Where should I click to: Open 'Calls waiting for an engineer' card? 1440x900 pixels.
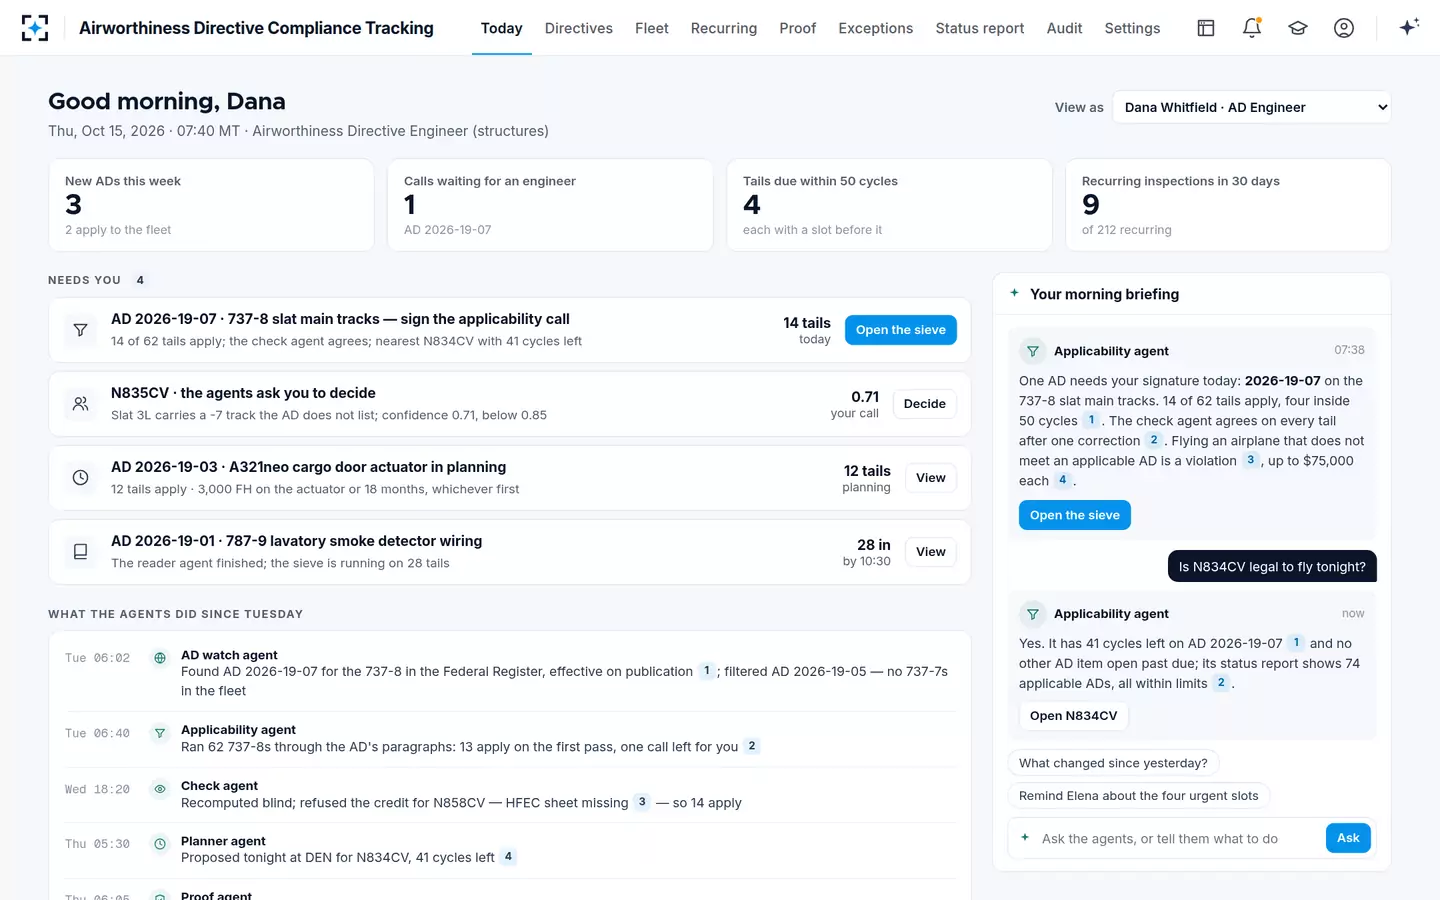pyautogui.click(x=550, y=205)
